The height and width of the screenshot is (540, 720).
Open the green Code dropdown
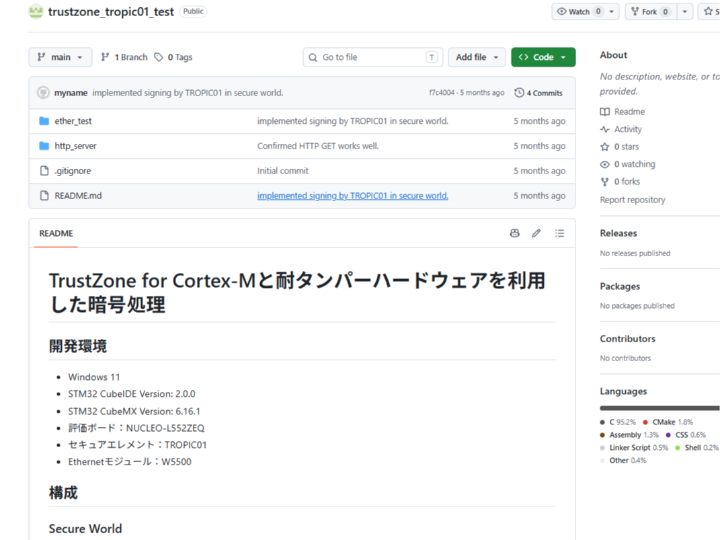pyautogui.click(x=543, y=57)
